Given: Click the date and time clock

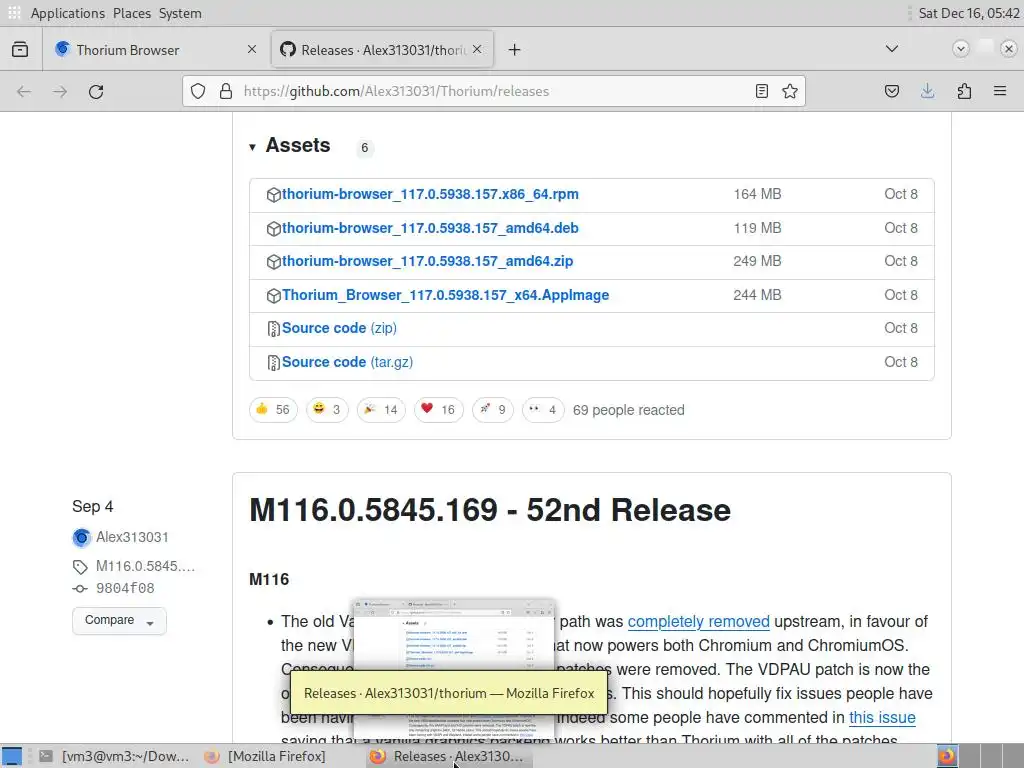Looking at the screenshot, I should click(x=968, y=13).
